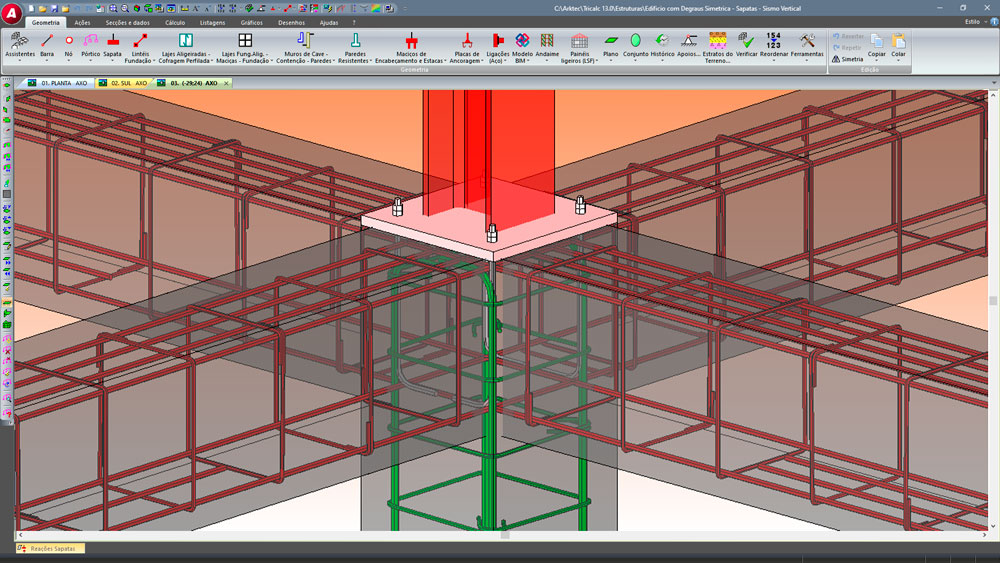Open the Apoios... dialog

click(688, 46)
